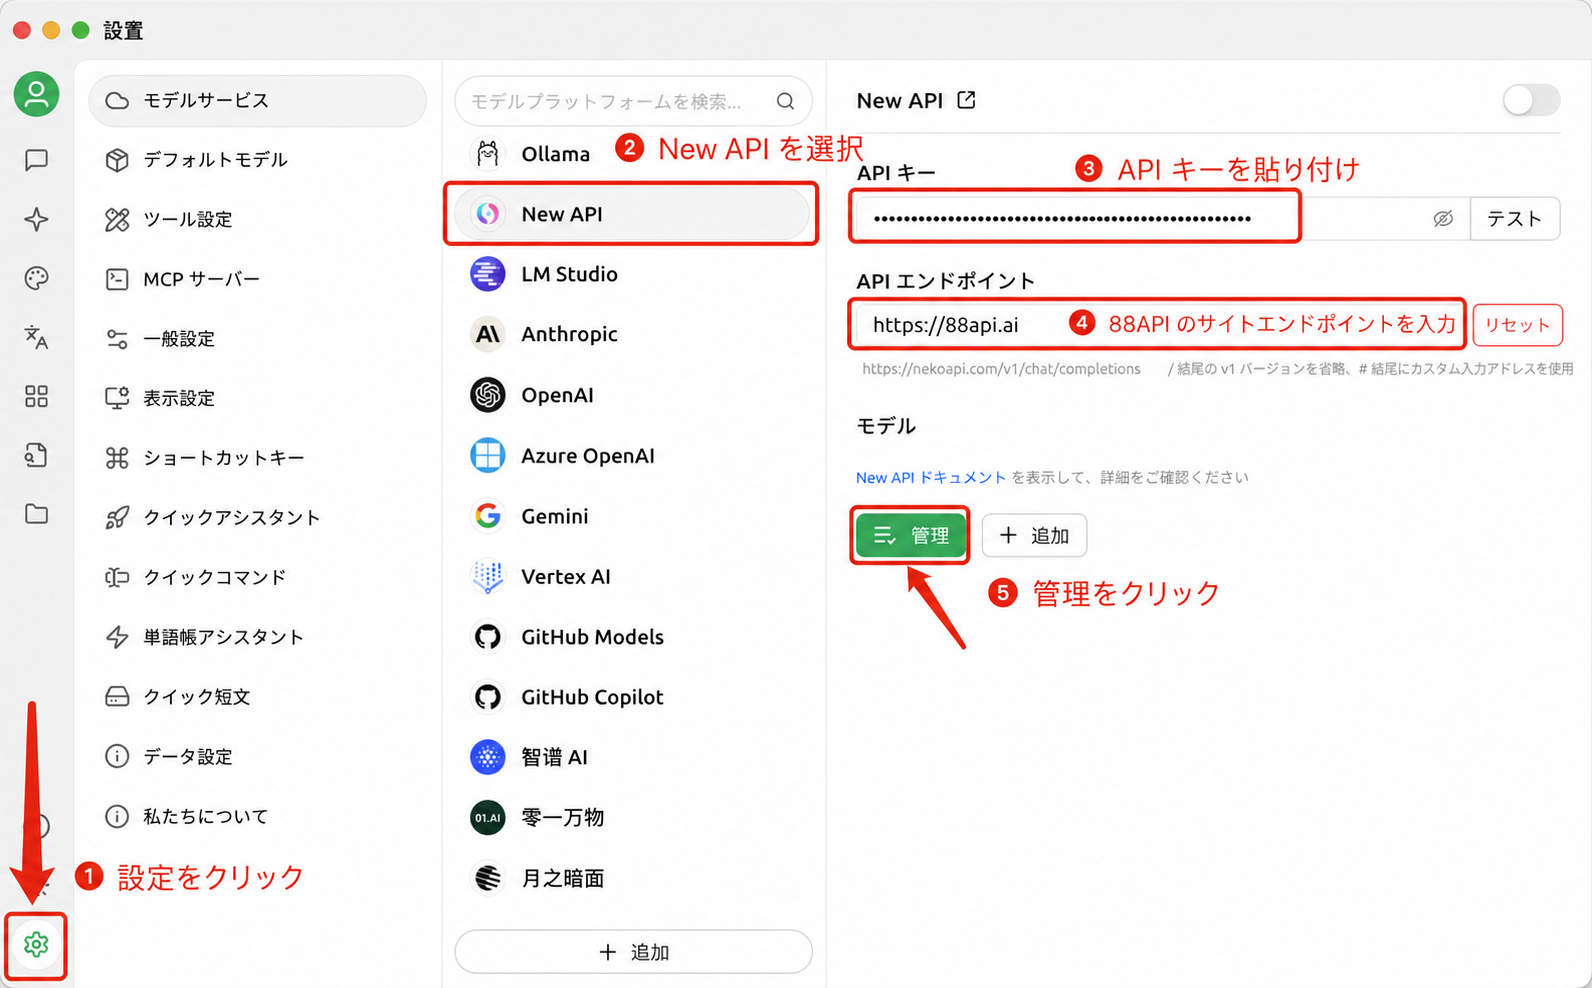Open the external link icon beside New API
The image size is (1592, 988).
pyautogui.click(x=966, y=100)
